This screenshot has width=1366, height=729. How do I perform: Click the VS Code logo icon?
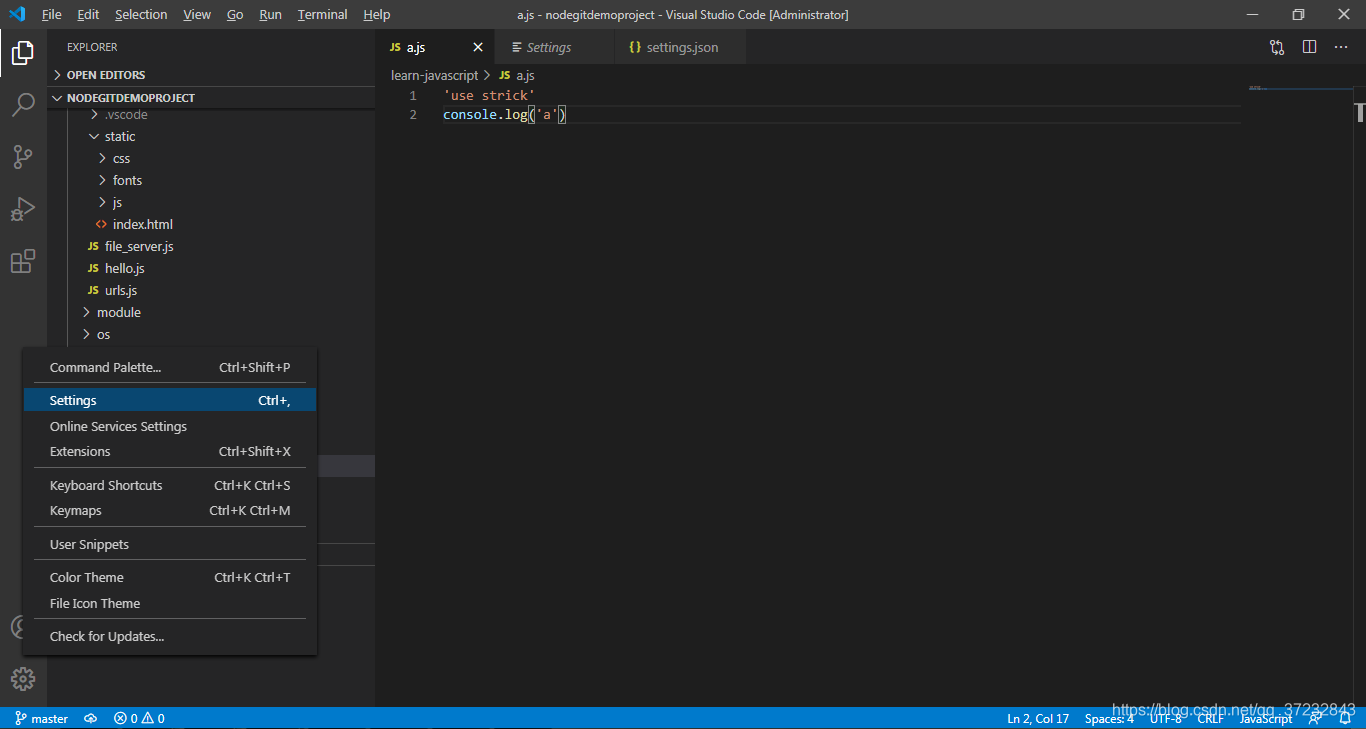point(17,14)
